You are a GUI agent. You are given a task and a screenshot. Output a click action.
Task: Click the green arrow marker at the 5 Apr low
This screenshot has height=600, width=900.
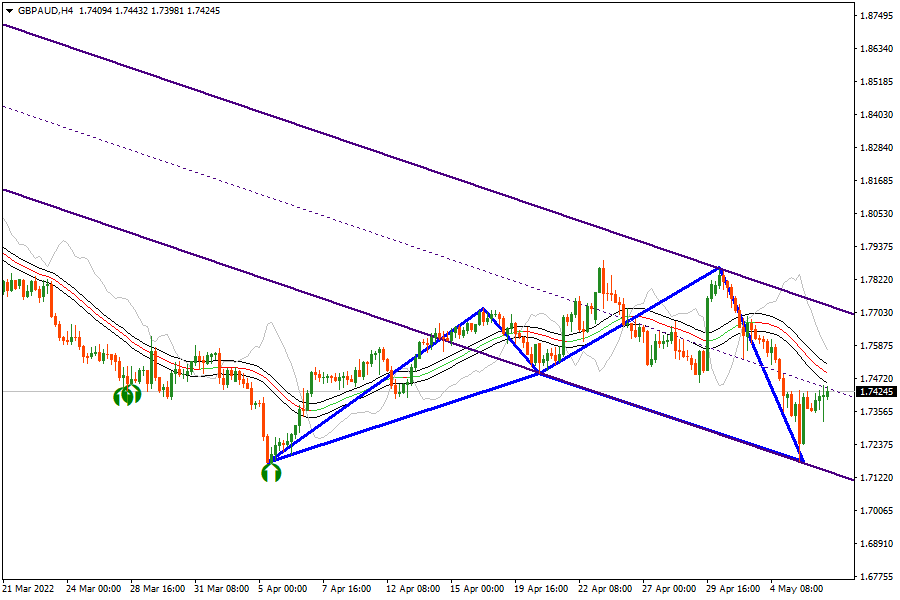coord(271,472)
